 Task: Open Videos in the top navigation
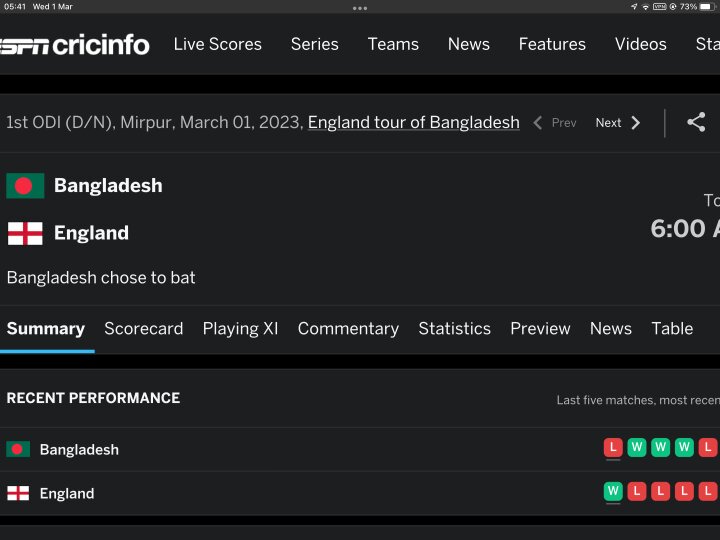(641, 44)
